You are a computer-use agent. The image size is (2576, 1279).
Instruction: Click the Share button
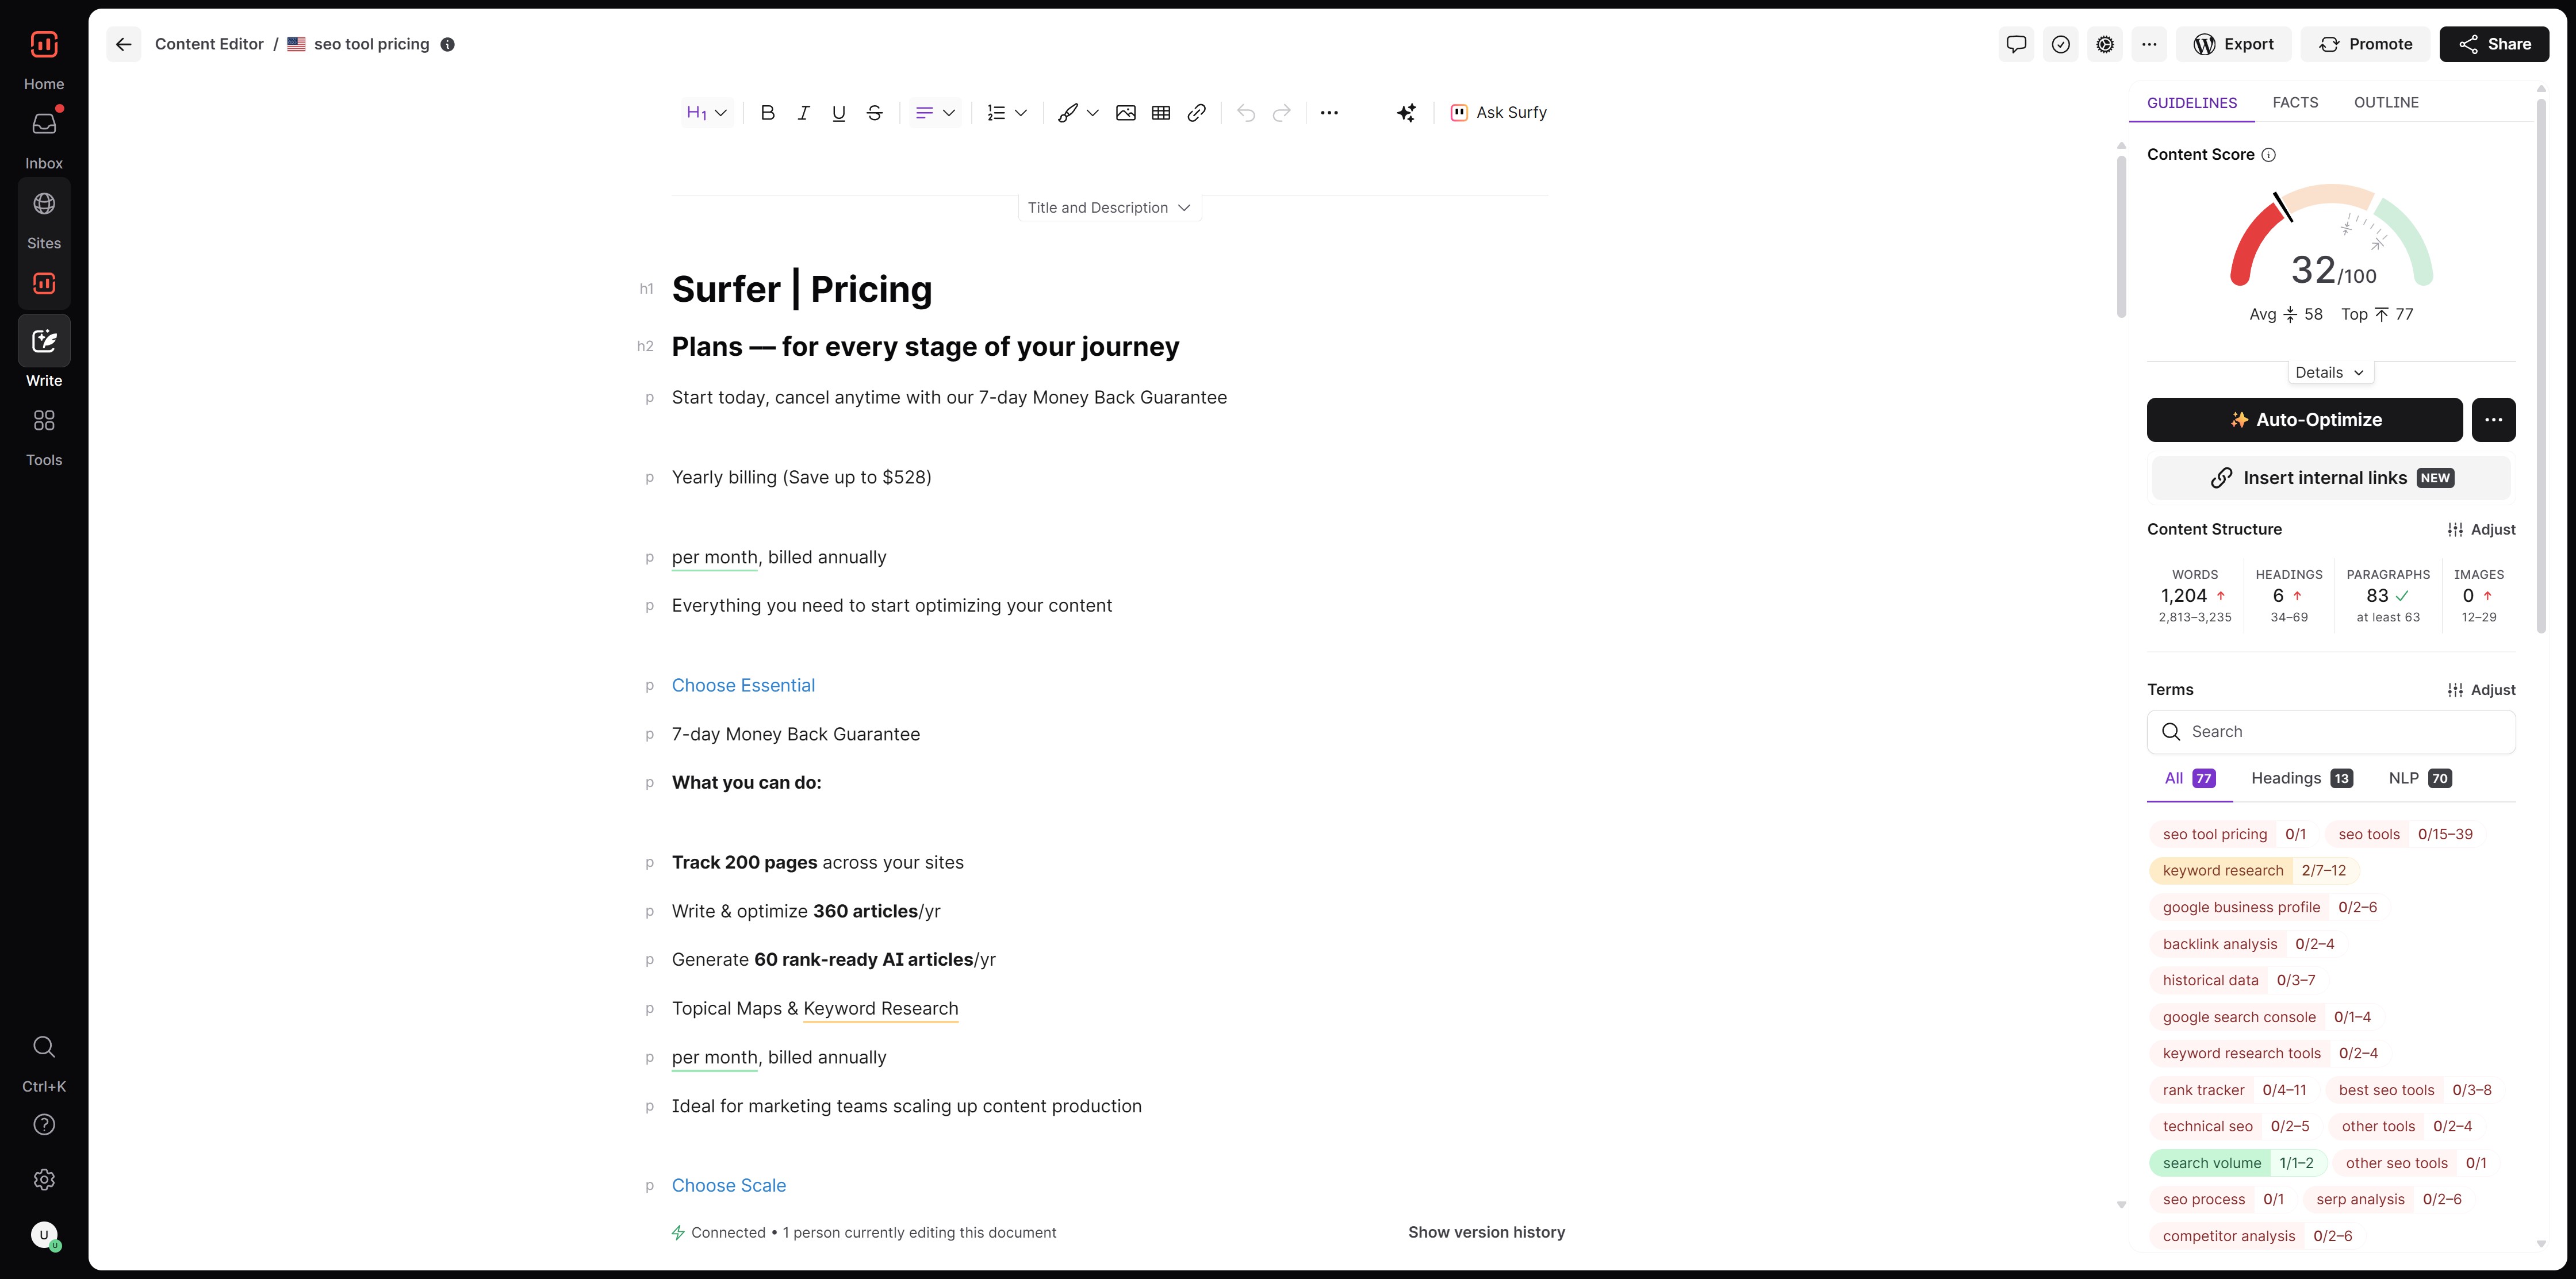(2494, 44)
